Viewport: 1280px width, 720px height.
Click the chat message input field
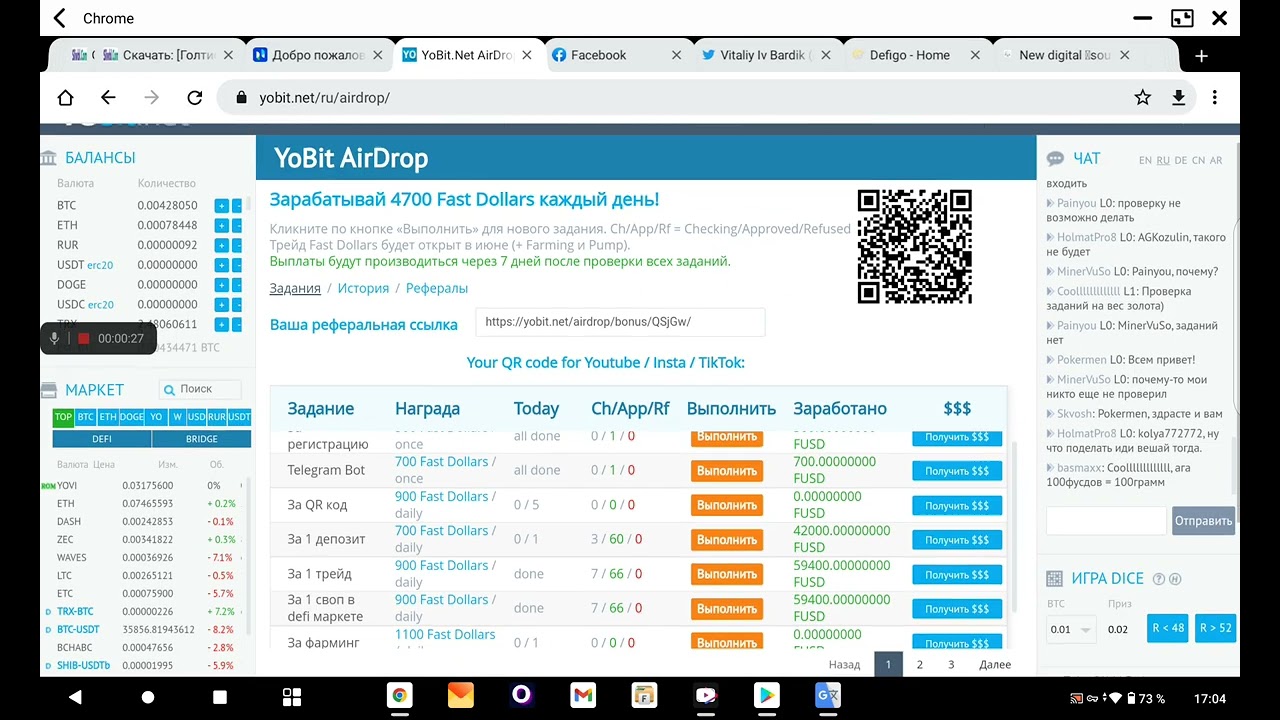point(1106,521)
